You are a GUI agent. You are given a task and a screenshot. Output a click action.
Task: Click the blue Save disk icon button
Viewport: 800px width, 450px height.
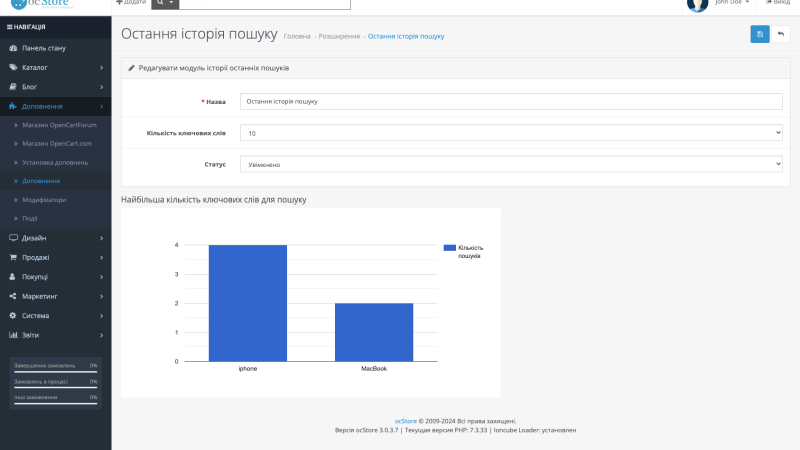[x=760, y=34]
